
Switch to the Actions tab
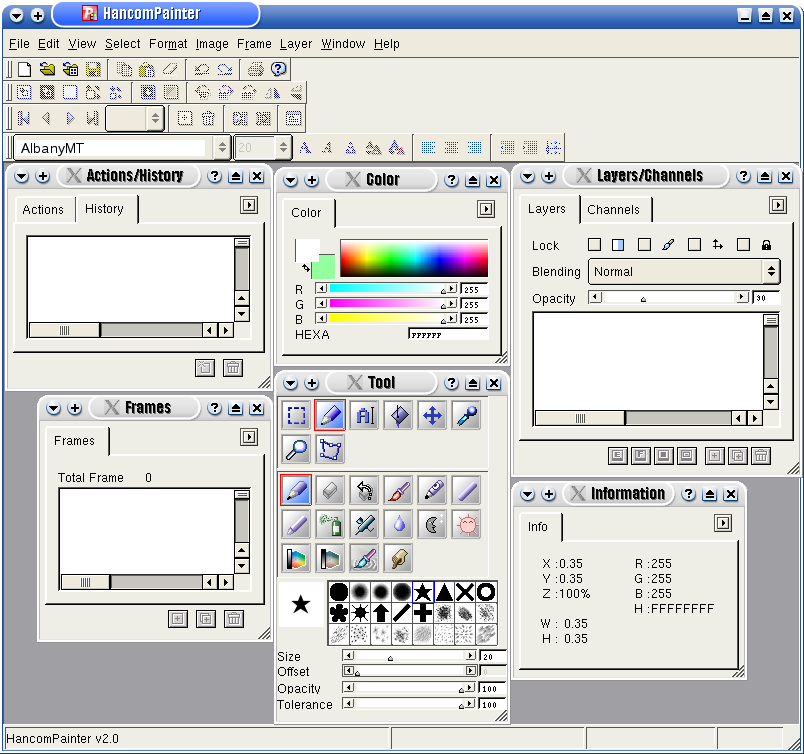(43, 209)
